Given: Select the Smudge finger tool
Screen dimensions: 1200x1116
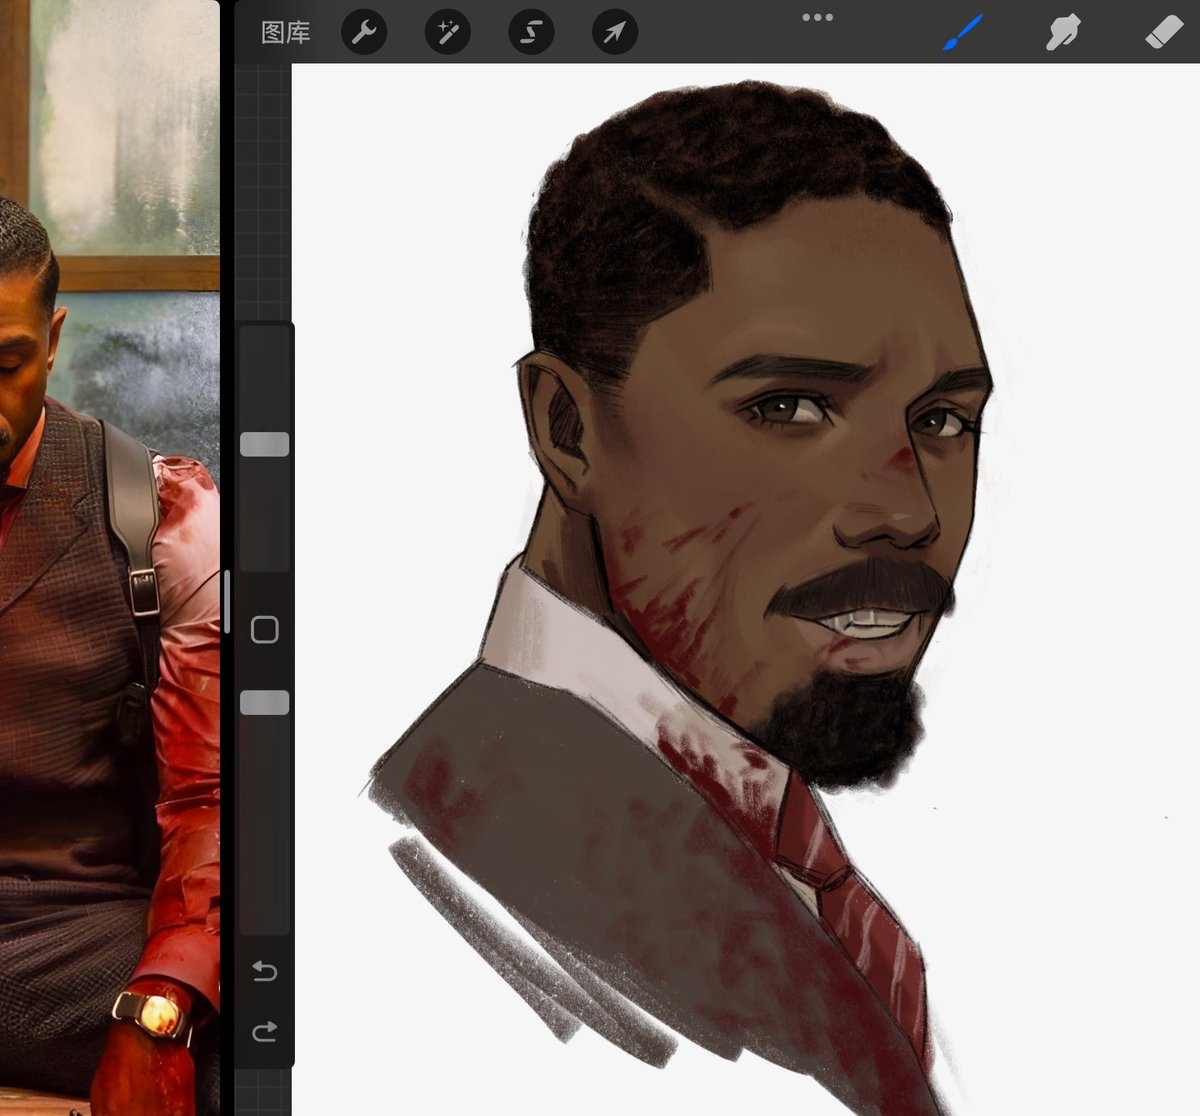Looking at the screenshot, I should (1063, 33).
